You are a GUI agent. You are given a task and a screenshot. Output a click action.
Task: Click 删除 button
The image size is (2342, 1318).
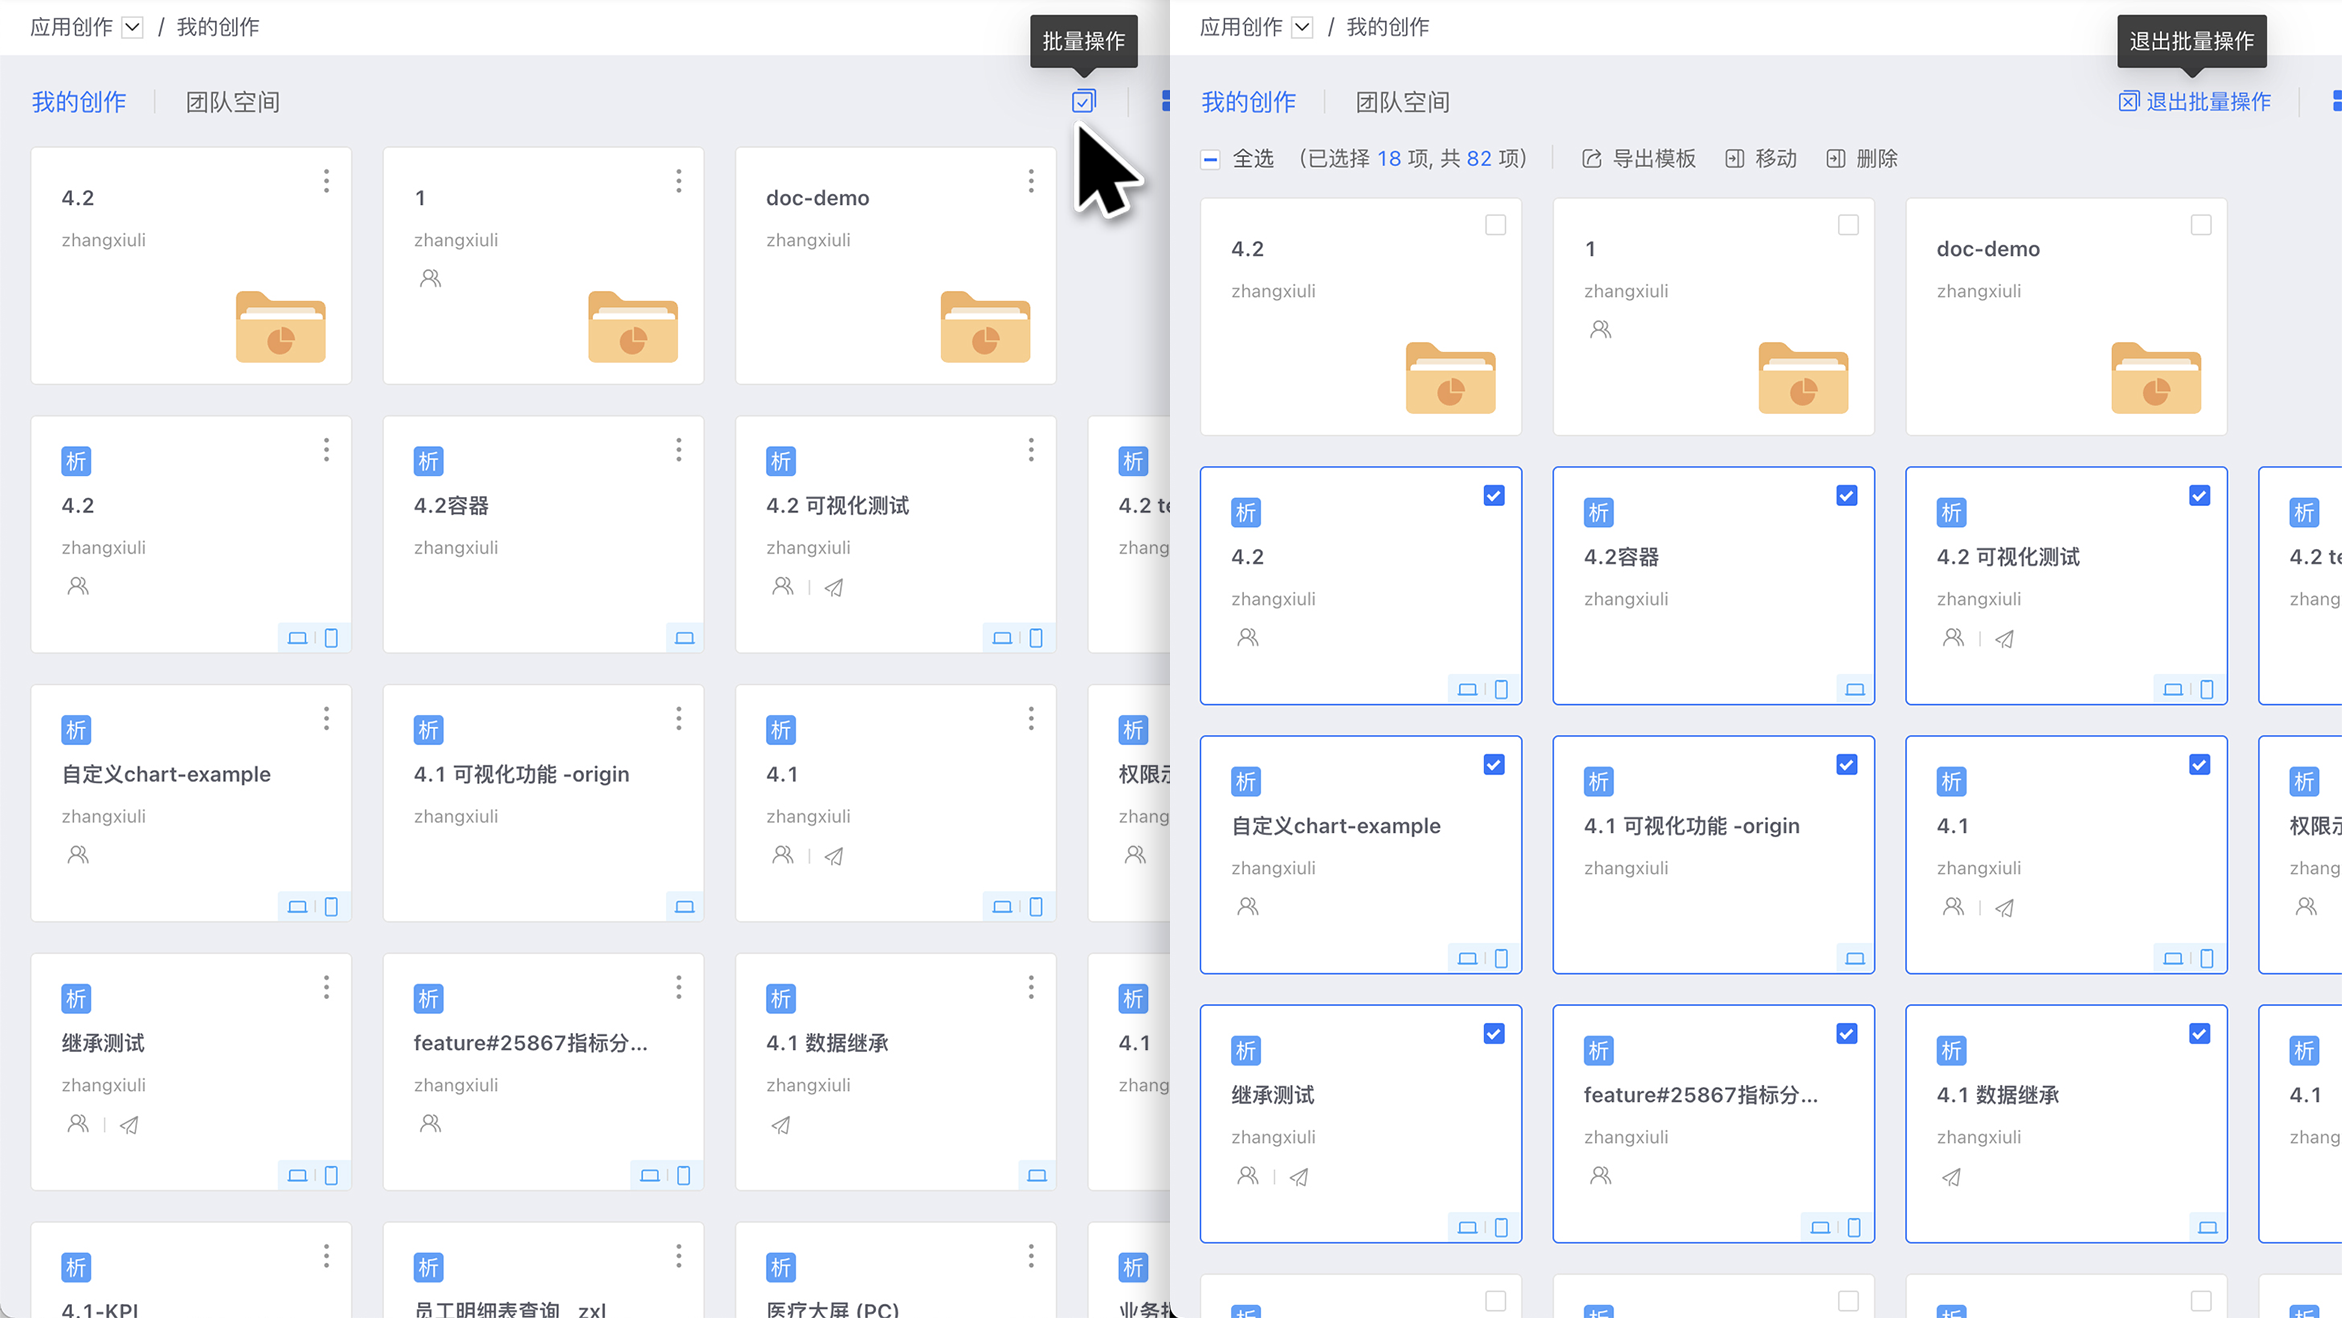[x=1862, y=159]
